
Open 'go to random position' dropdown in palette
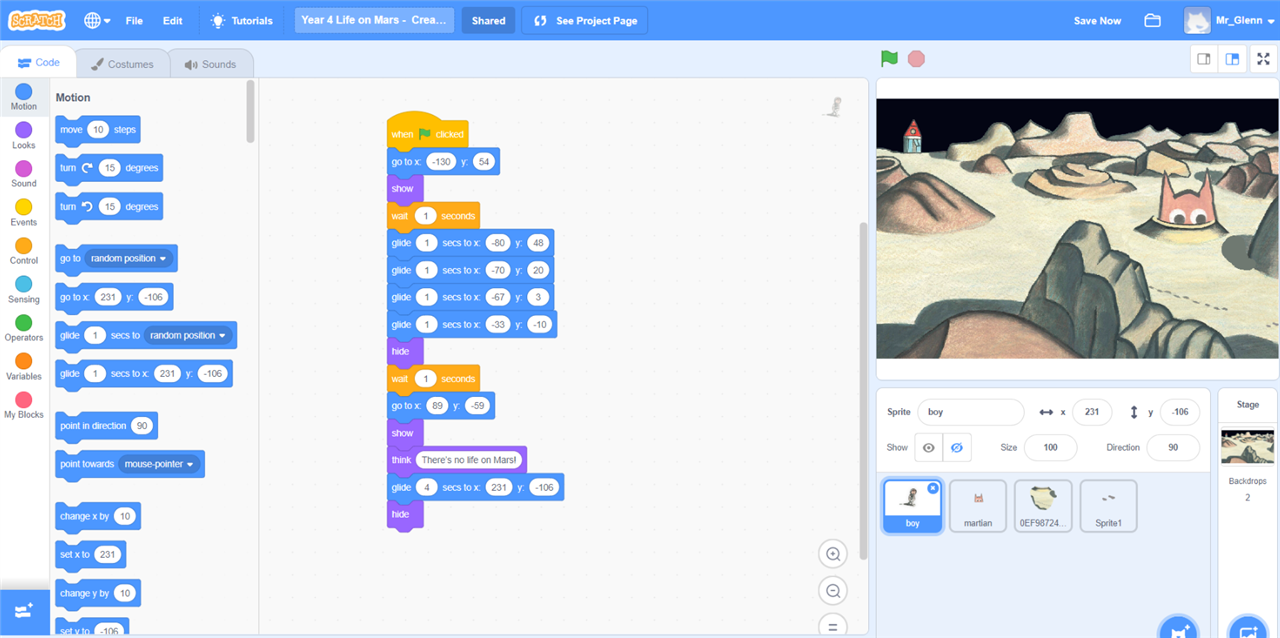click(x=129, y=259)
